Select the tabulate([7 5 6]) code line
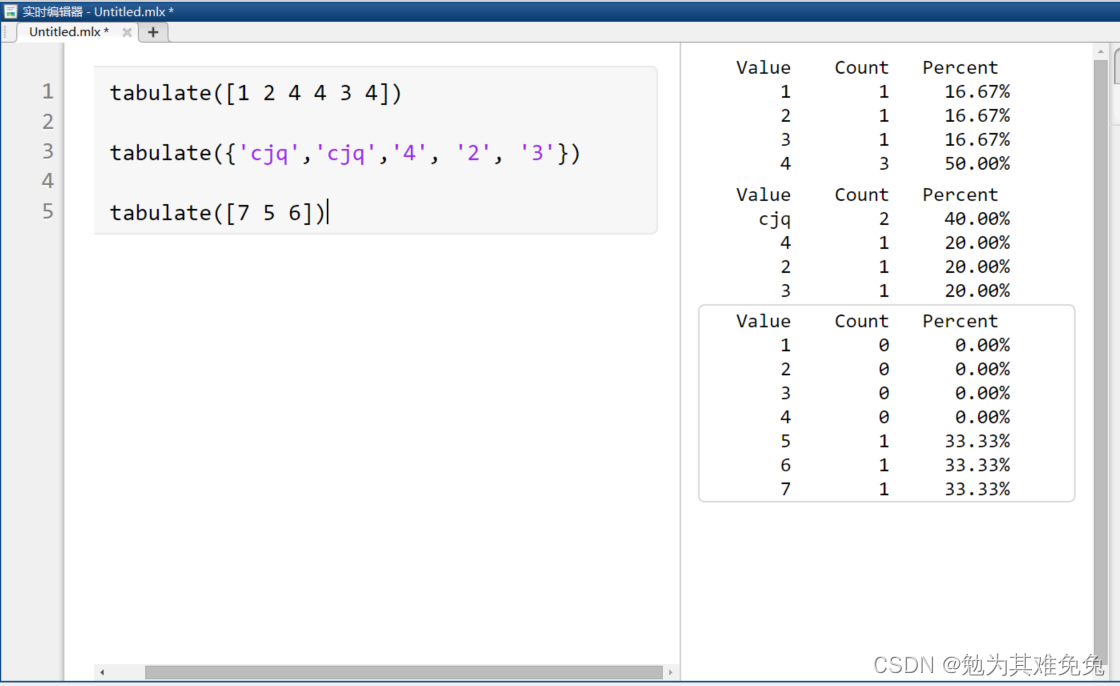This screenshot has height=686, width=1120. point(218,212)
